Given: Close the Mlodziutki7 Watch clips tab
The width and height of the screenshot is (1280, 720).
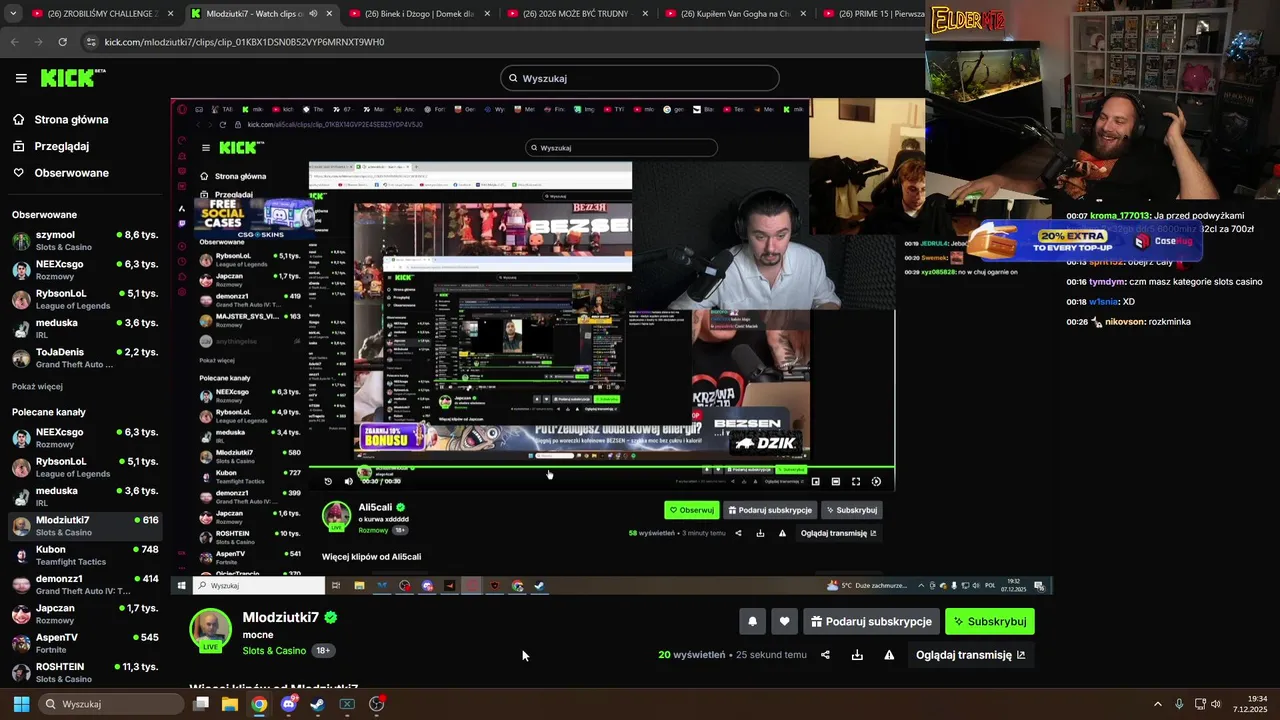Looking at the screenshot, I should (x=328, y=14).
